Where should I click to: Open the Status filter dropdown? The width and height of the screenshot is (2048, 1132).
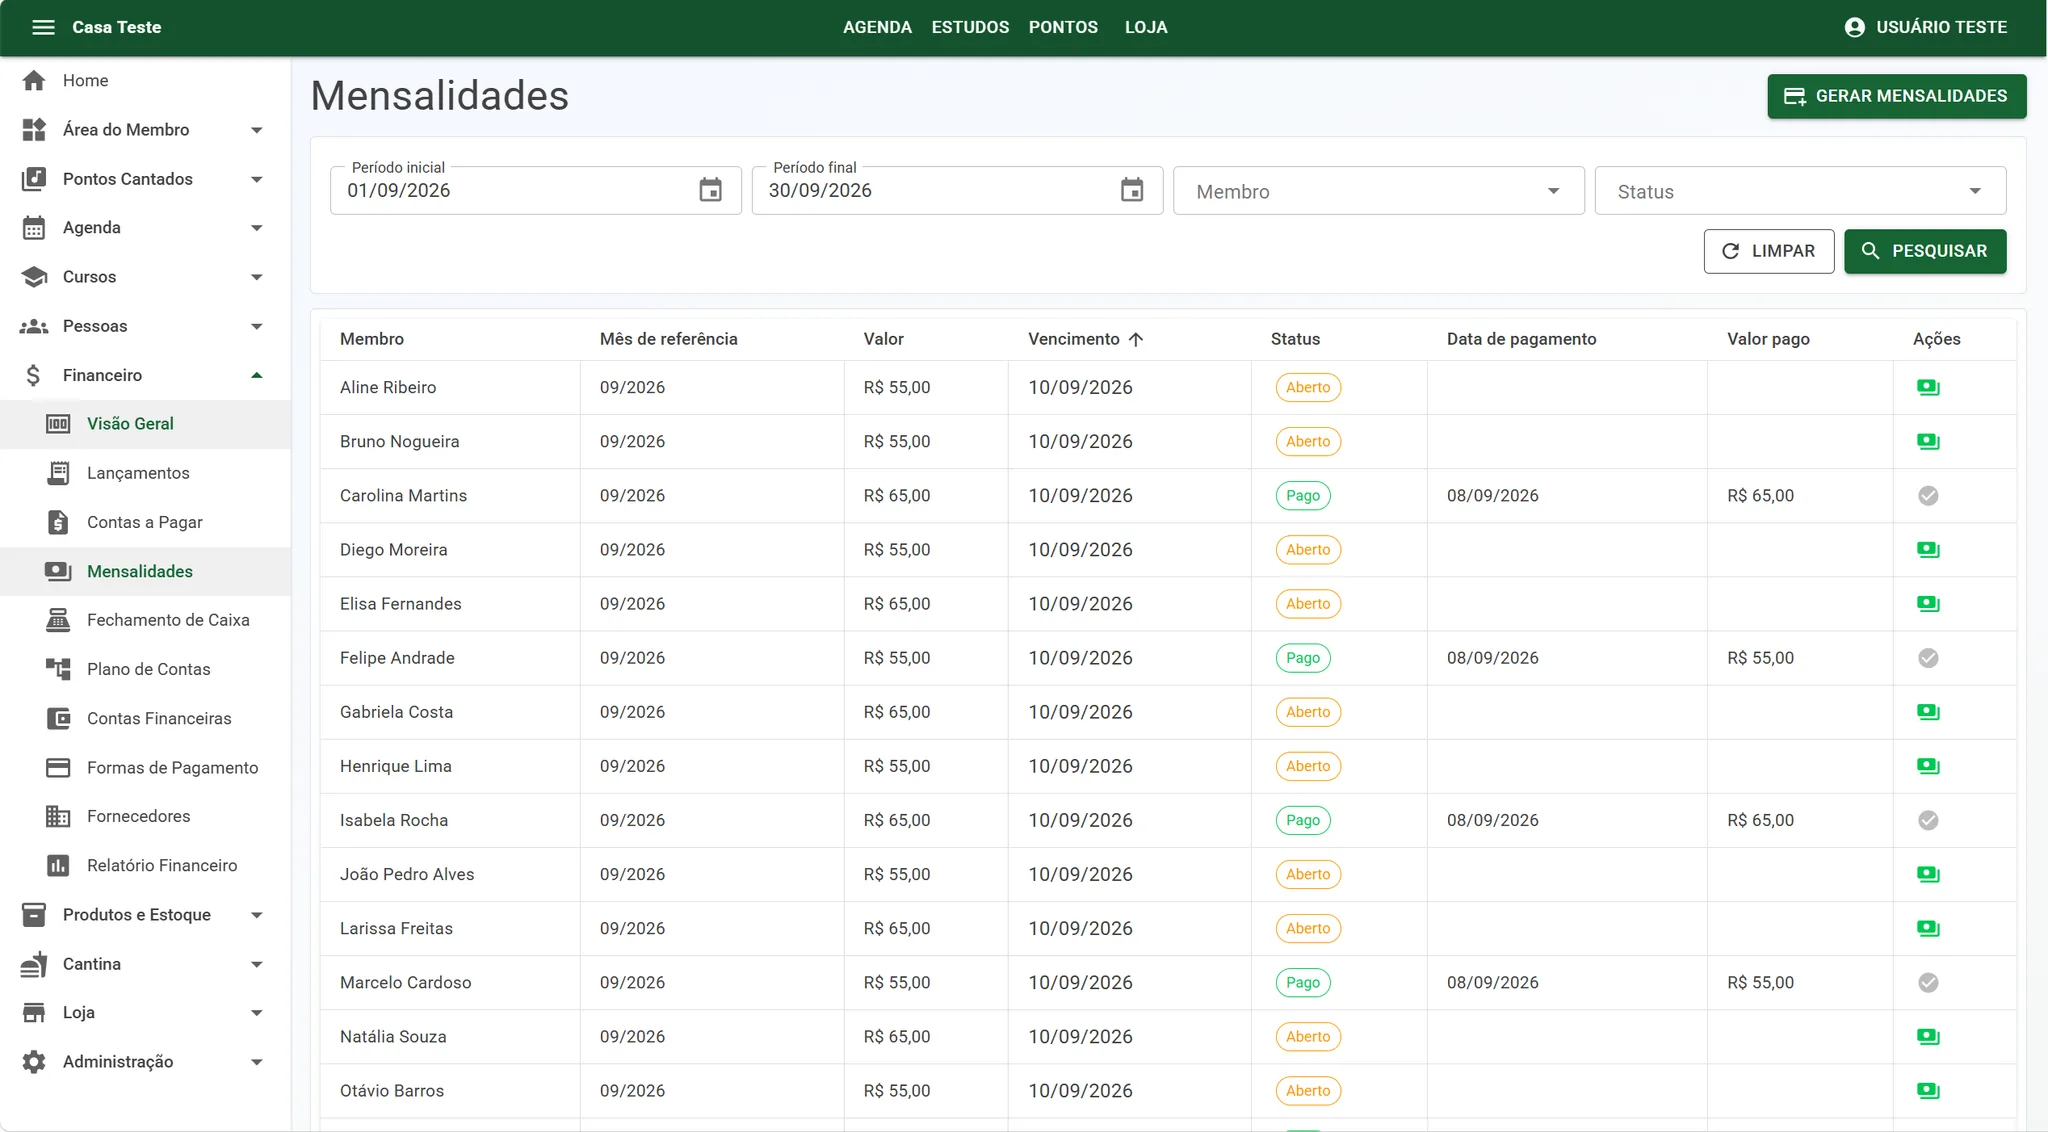[x=1800, y=191]
